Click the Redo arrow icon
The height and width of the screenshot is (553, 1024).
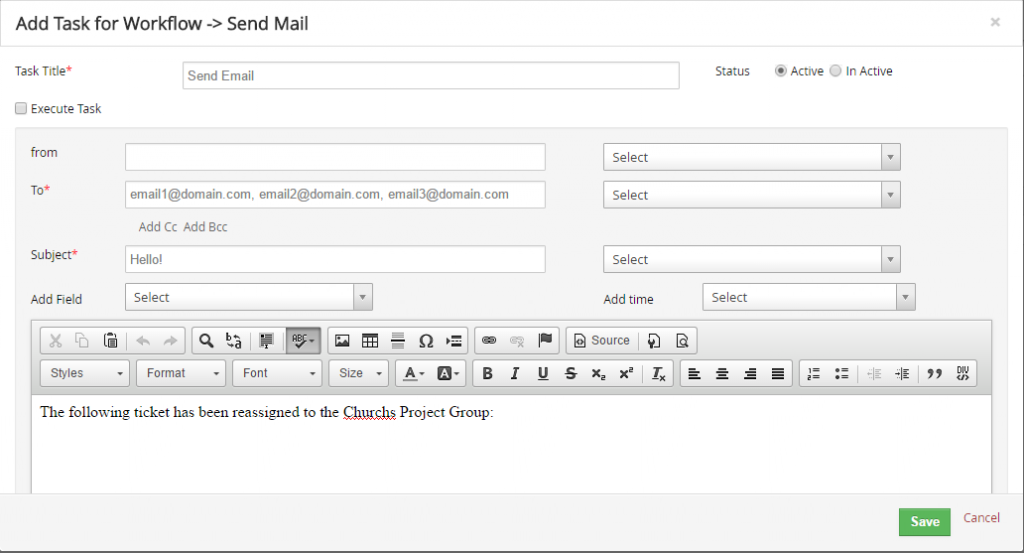(170, 341)
